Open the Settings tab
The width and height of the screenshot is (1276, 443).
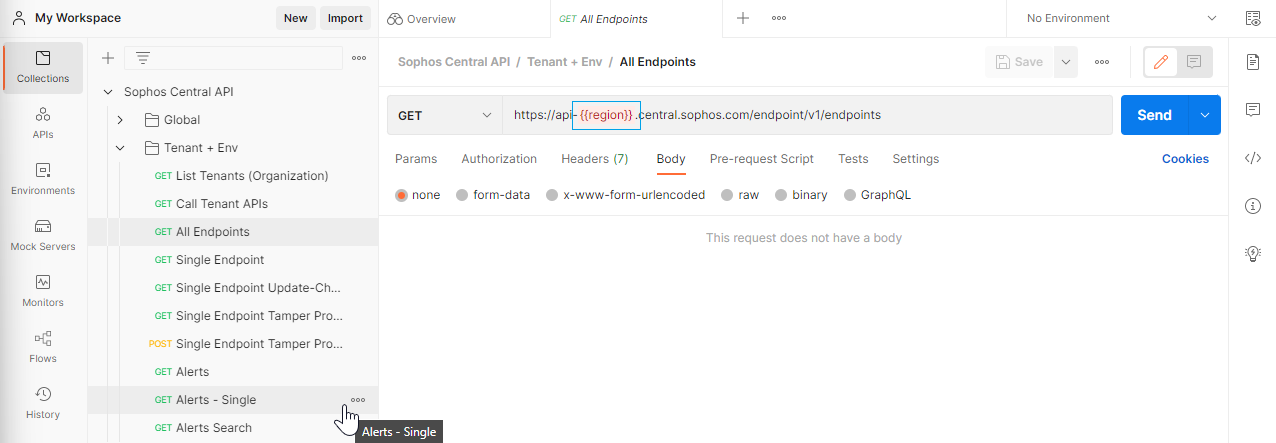(916, 159)
